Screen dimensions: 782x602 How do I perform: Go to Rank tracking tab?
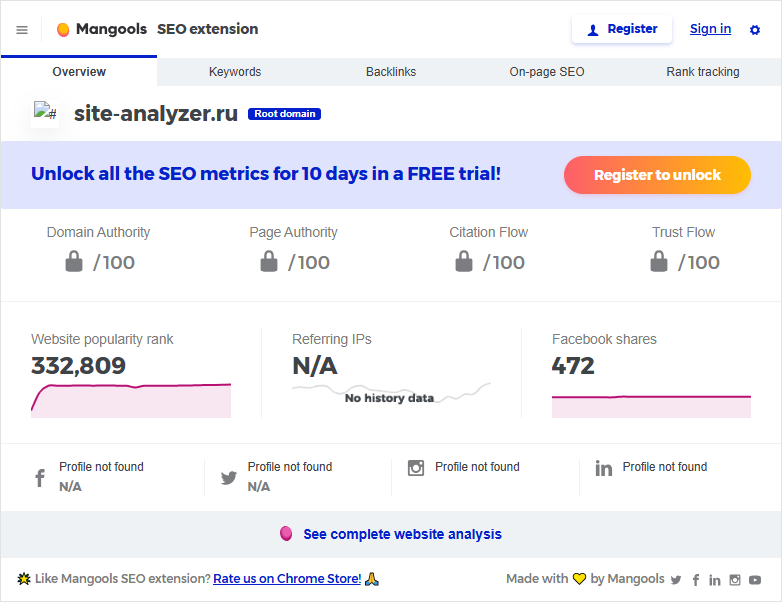point(703,71)
